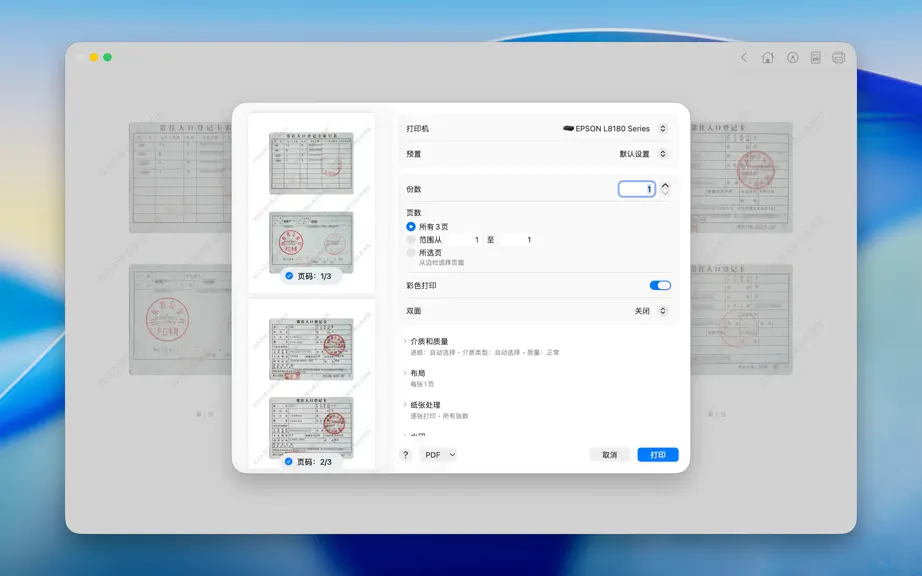922x576 pixels.
Task: Click the yellow minimize window button
Action: point(93,57)
